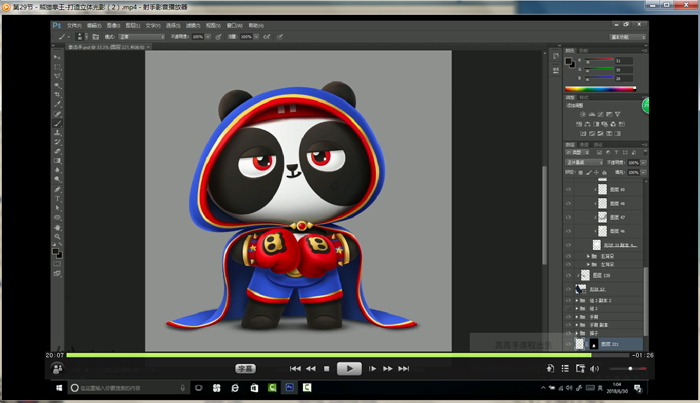Toggle visibility of layer 图层 139
The width and height of the screenshot is (700, 403).
pos(568,275)
